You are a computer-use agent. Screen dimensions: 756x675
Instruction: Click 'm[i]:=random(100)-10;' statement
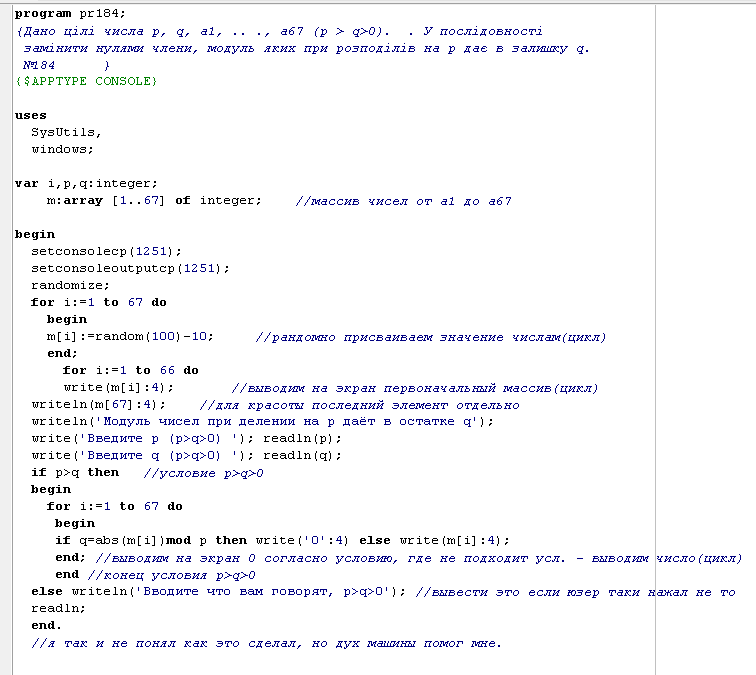coord(130,336)
